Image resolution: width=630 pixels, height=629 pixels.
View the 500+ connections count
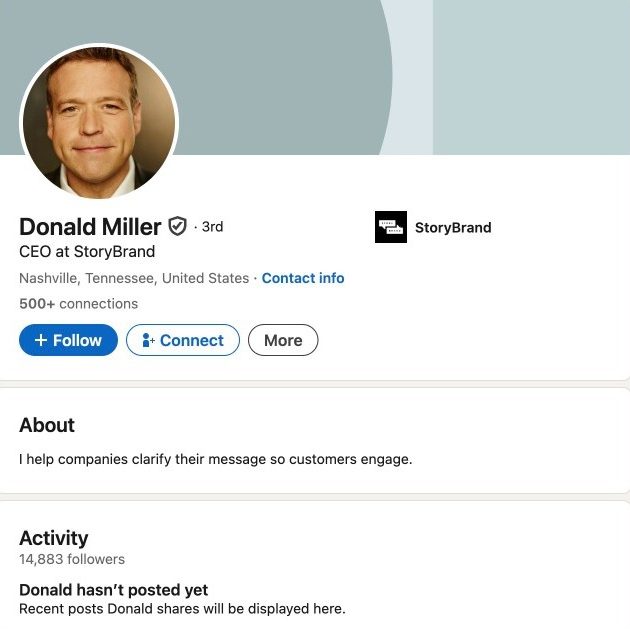(x=78, y=304)
